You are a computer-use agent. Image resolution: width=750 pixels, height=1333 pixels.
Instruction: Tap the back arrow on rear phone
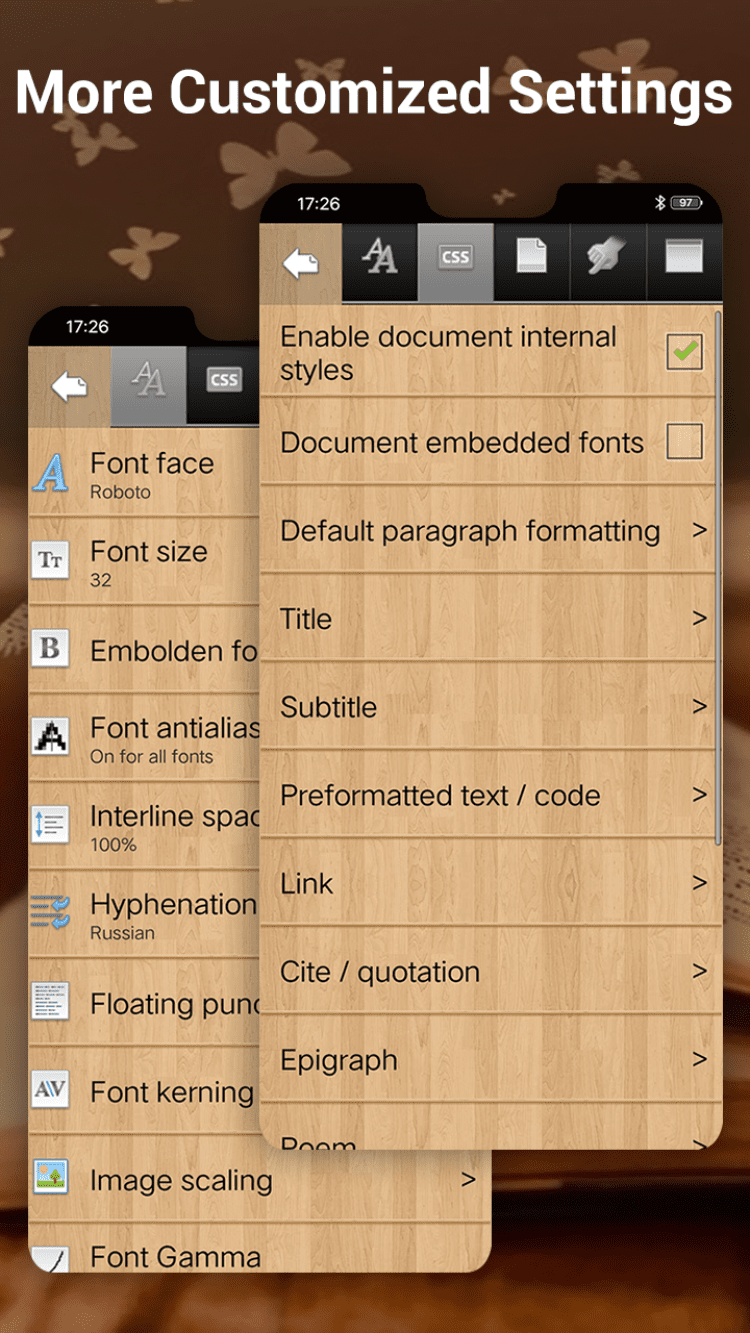coord(69,386)
